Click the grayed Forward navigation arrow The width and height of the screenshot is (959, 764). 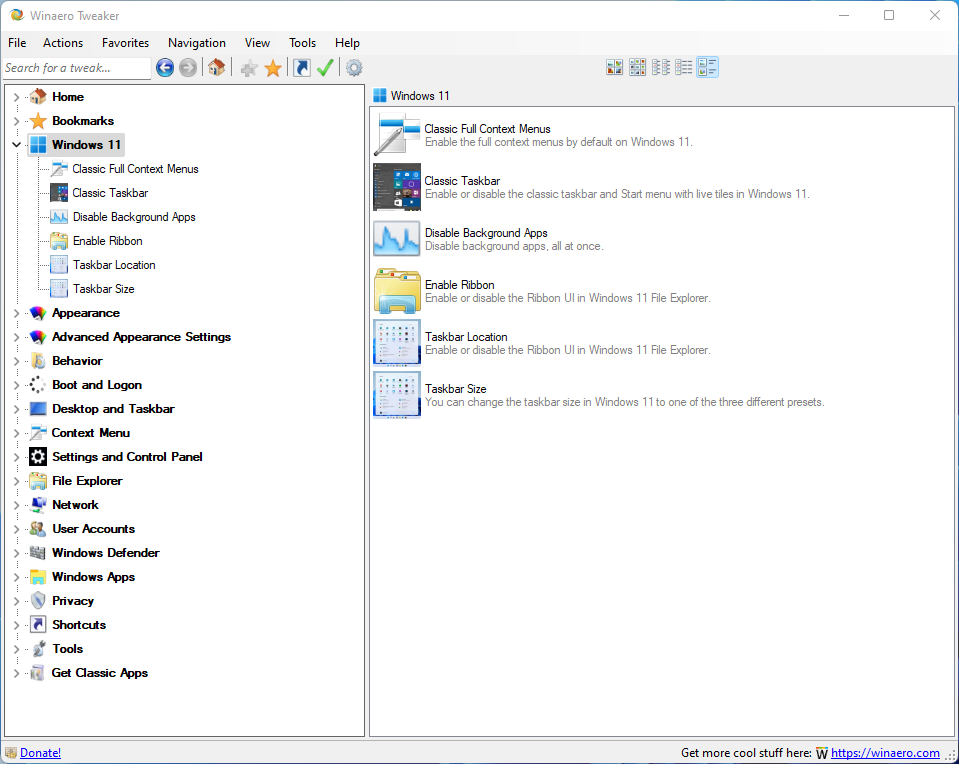point(188,67)
